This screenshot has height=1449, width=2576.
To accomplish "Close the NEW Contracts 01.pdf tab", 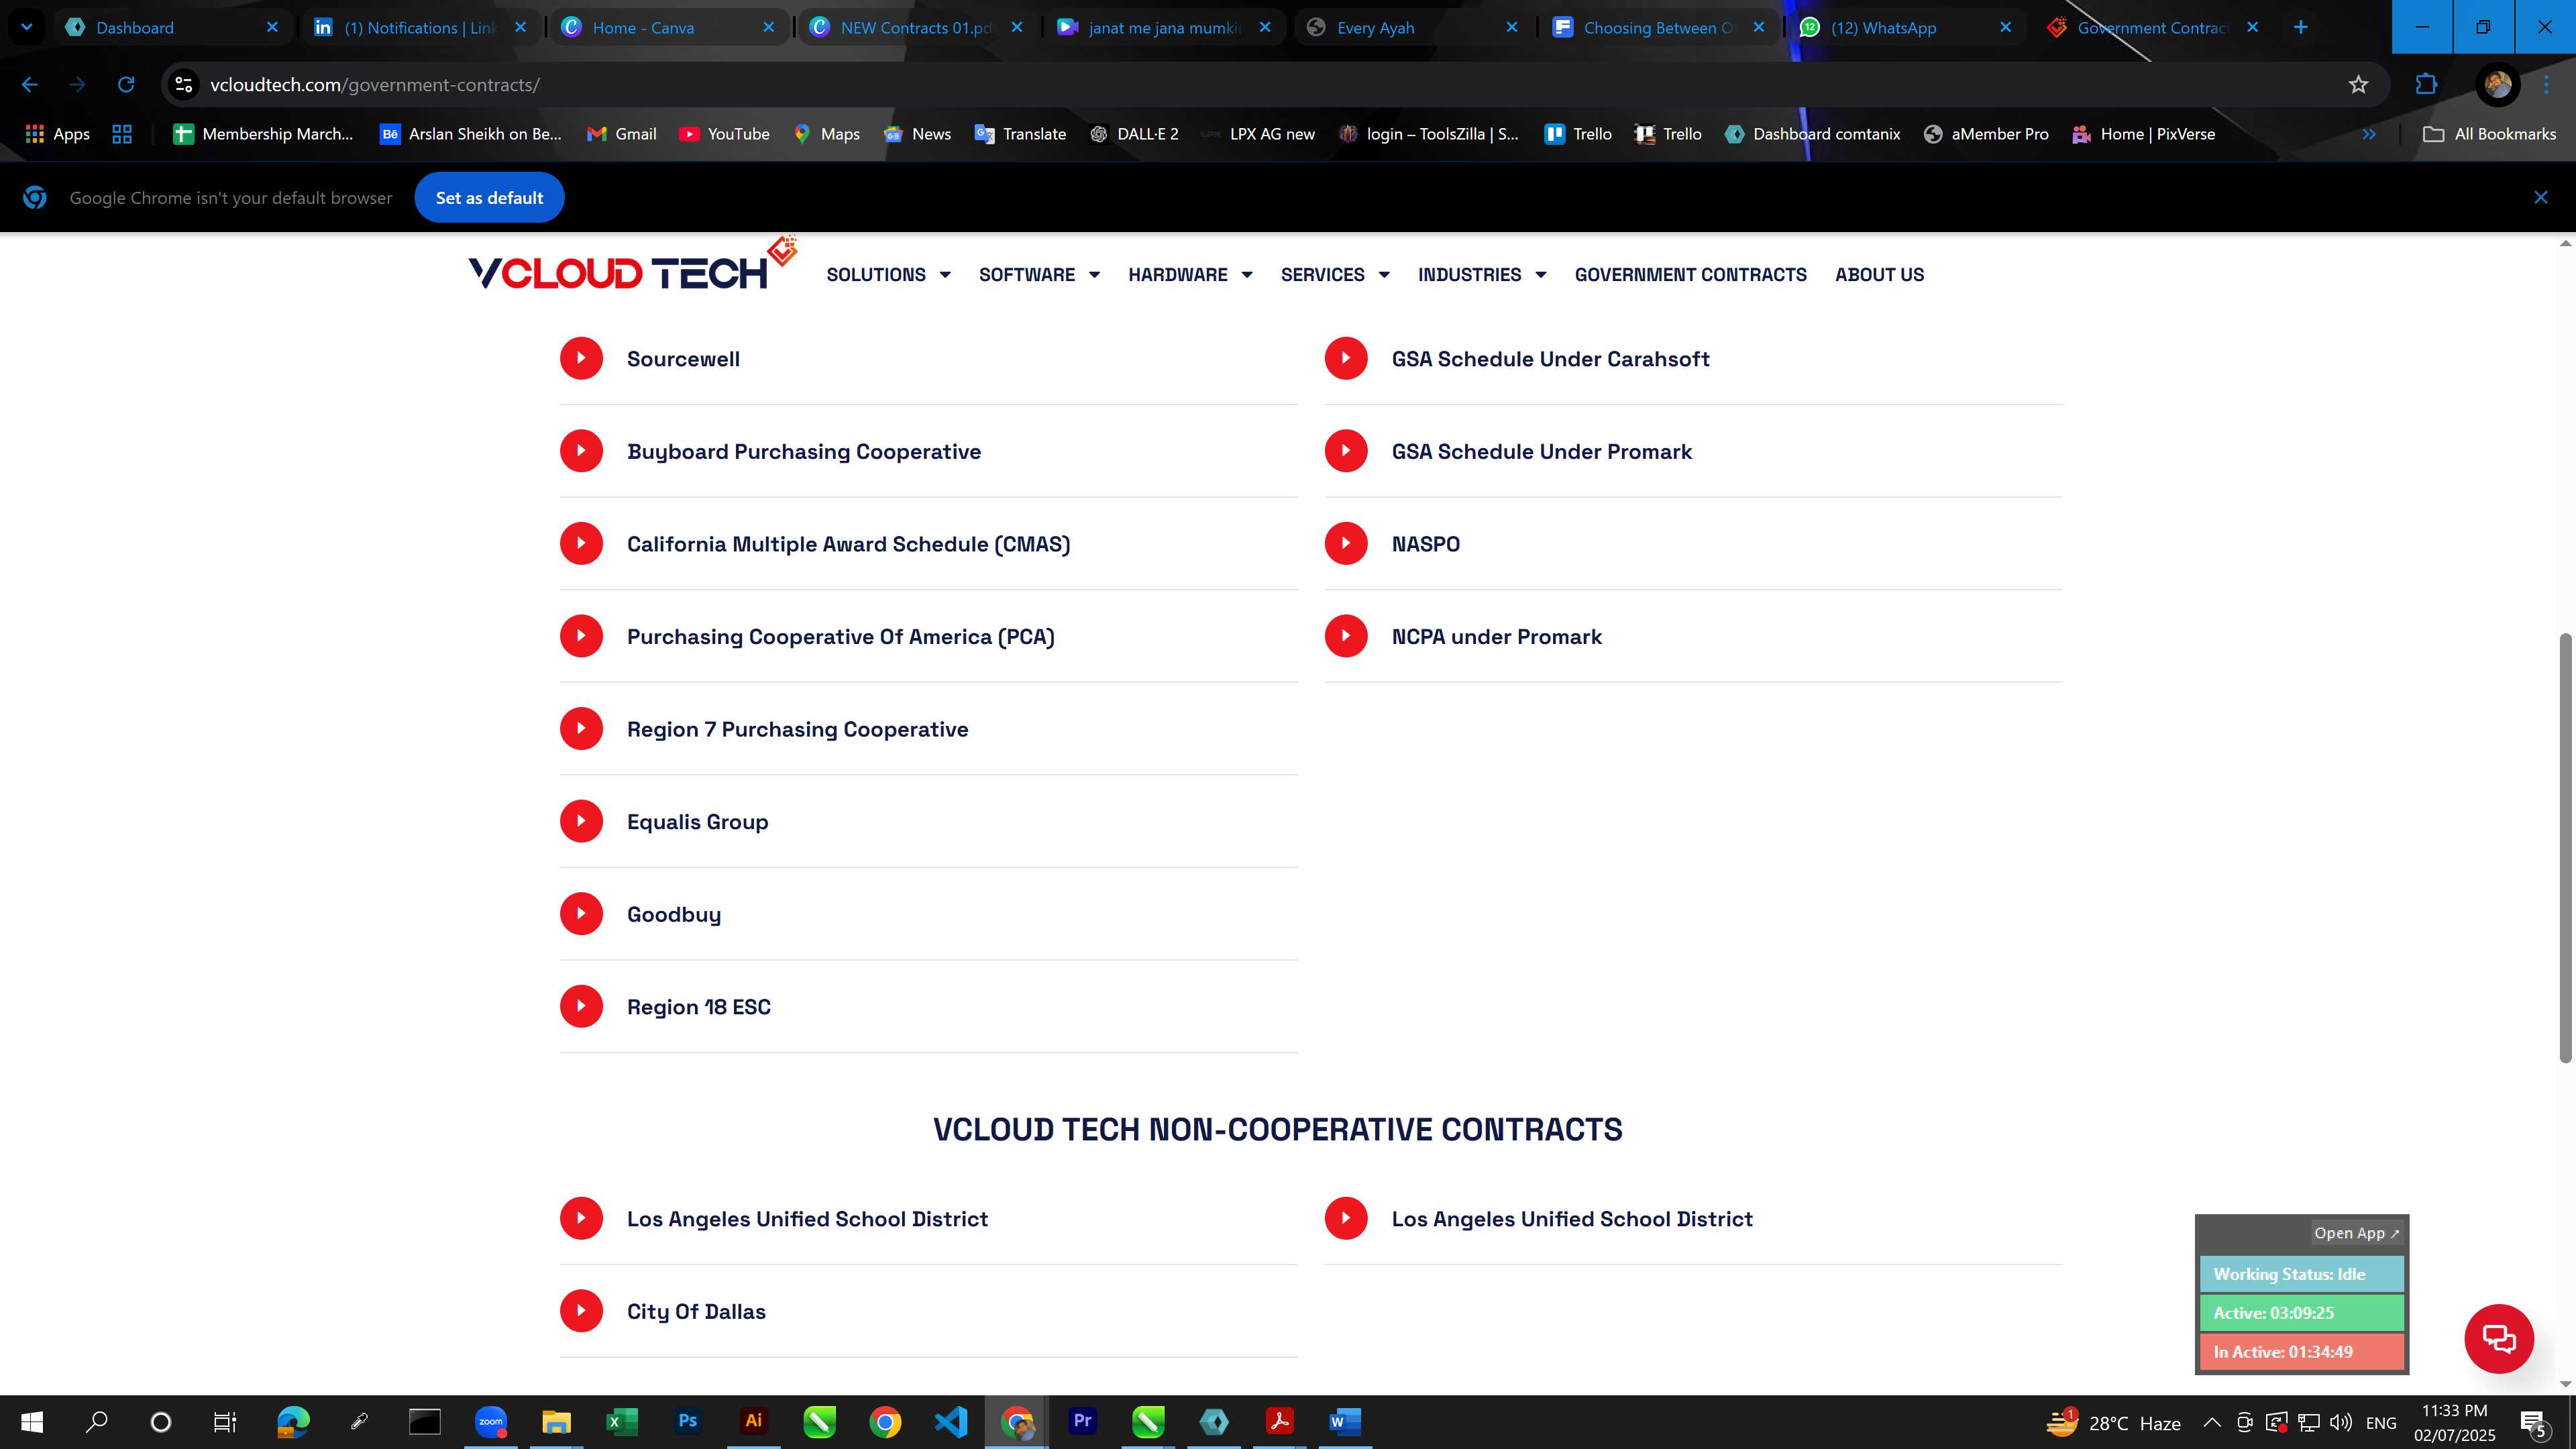I will [1017, 27].
